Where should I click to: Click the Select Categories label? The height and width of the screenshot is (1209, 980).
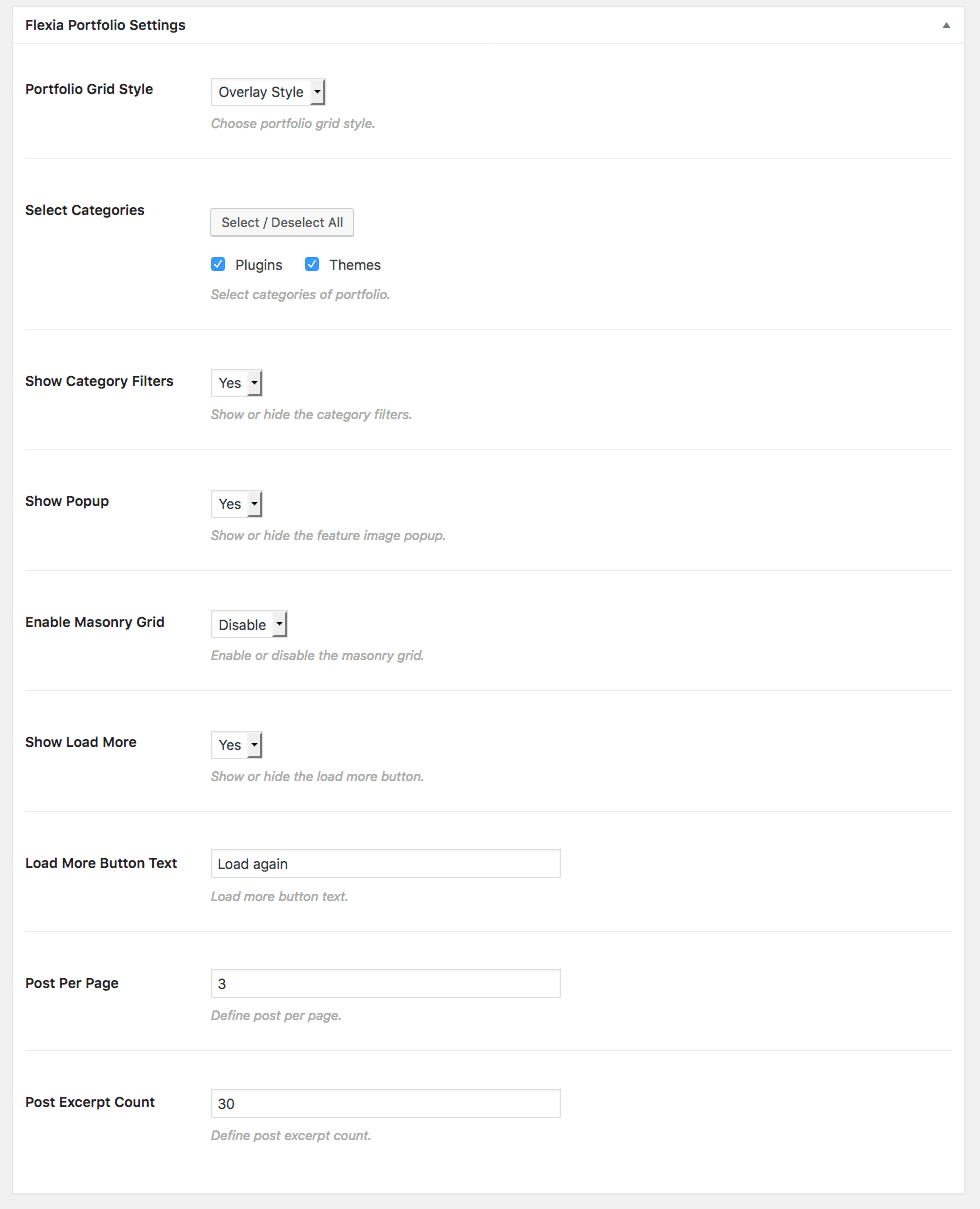tap(85, 210)
